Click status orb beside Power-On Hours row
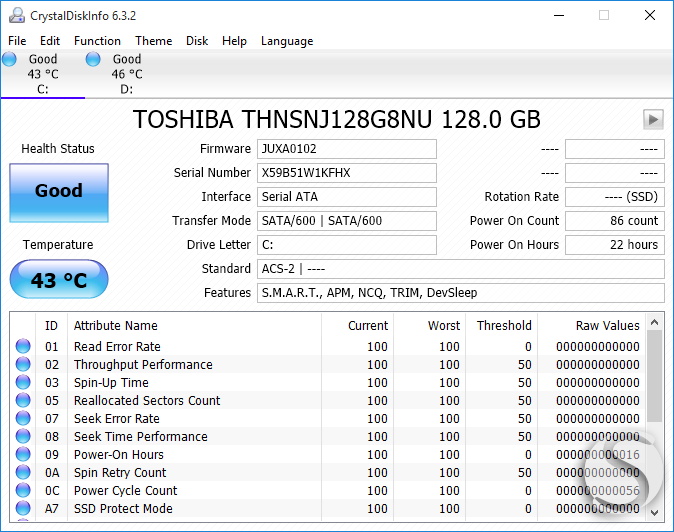The height and width of the screenshot is (532, 674). (23, 454)
